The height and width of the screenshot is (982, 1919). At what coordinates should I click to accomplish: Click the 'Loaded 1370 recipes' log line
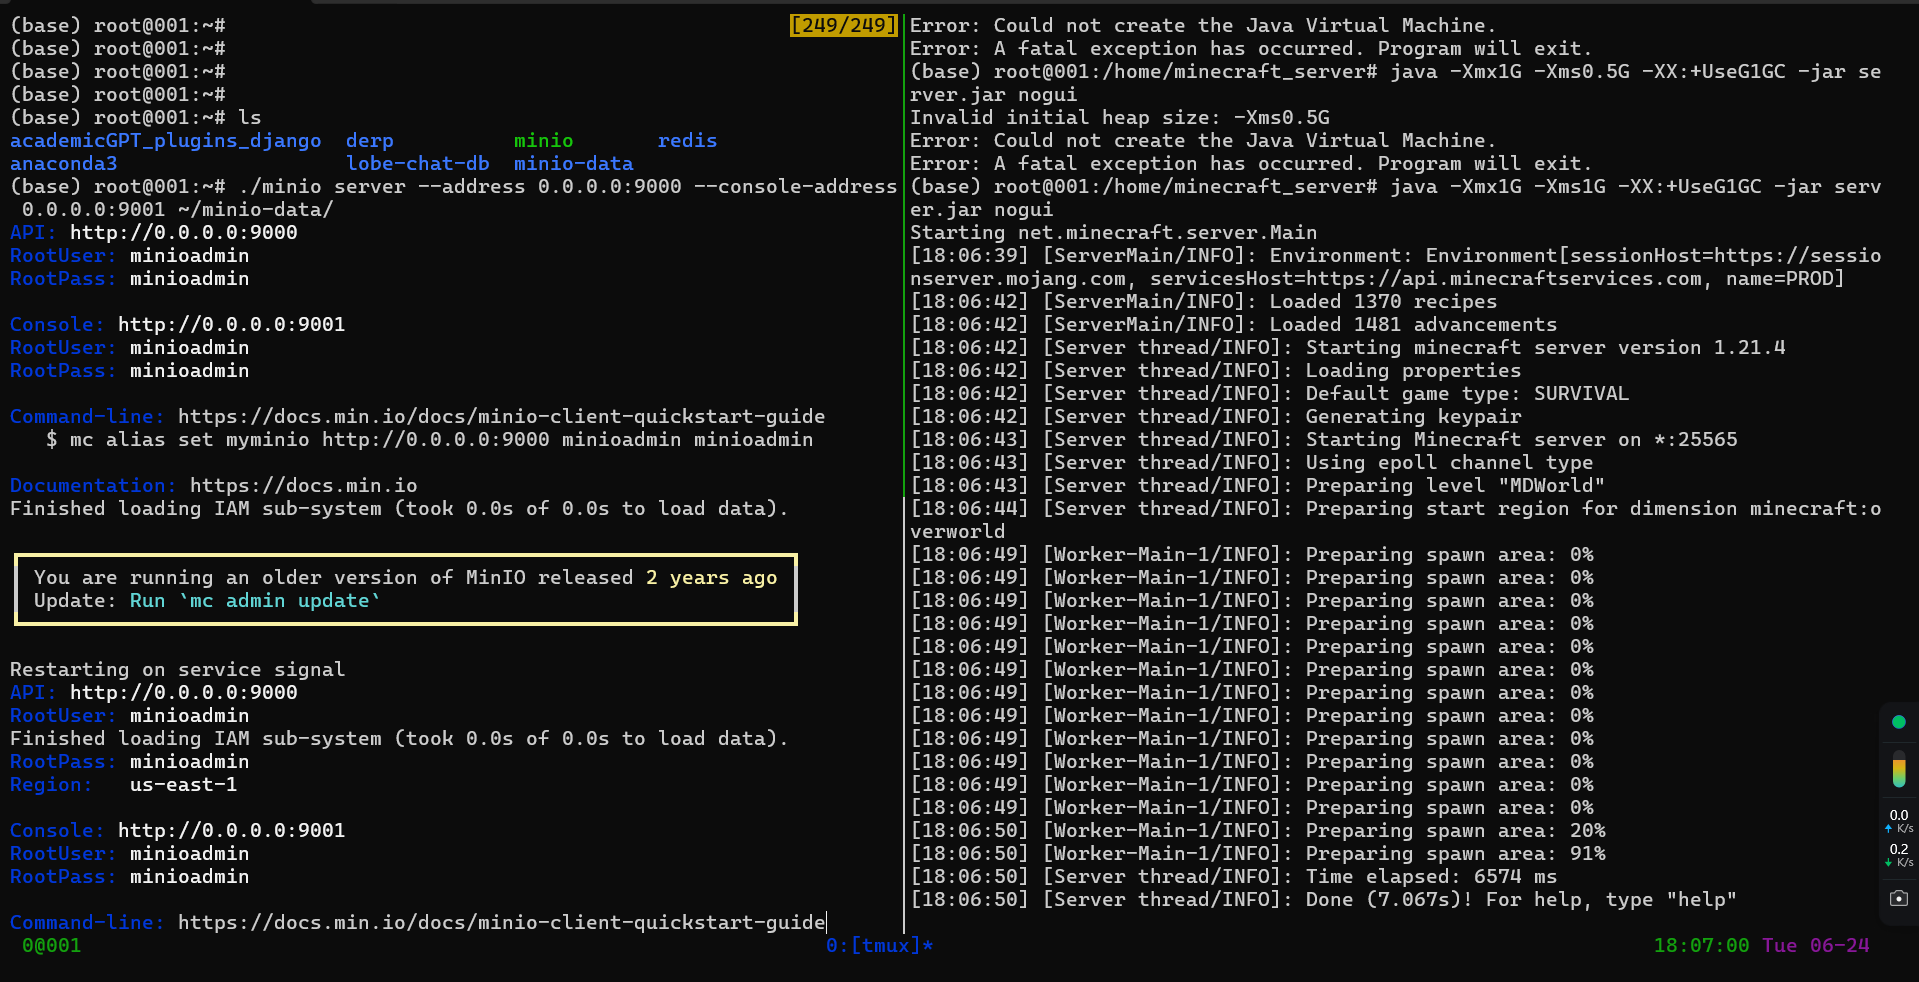tap(1204, 301)
